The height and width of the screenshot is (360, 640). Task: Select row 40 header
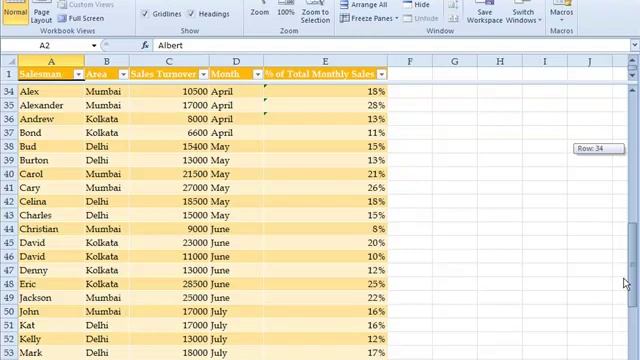click(x=9, y=174)
